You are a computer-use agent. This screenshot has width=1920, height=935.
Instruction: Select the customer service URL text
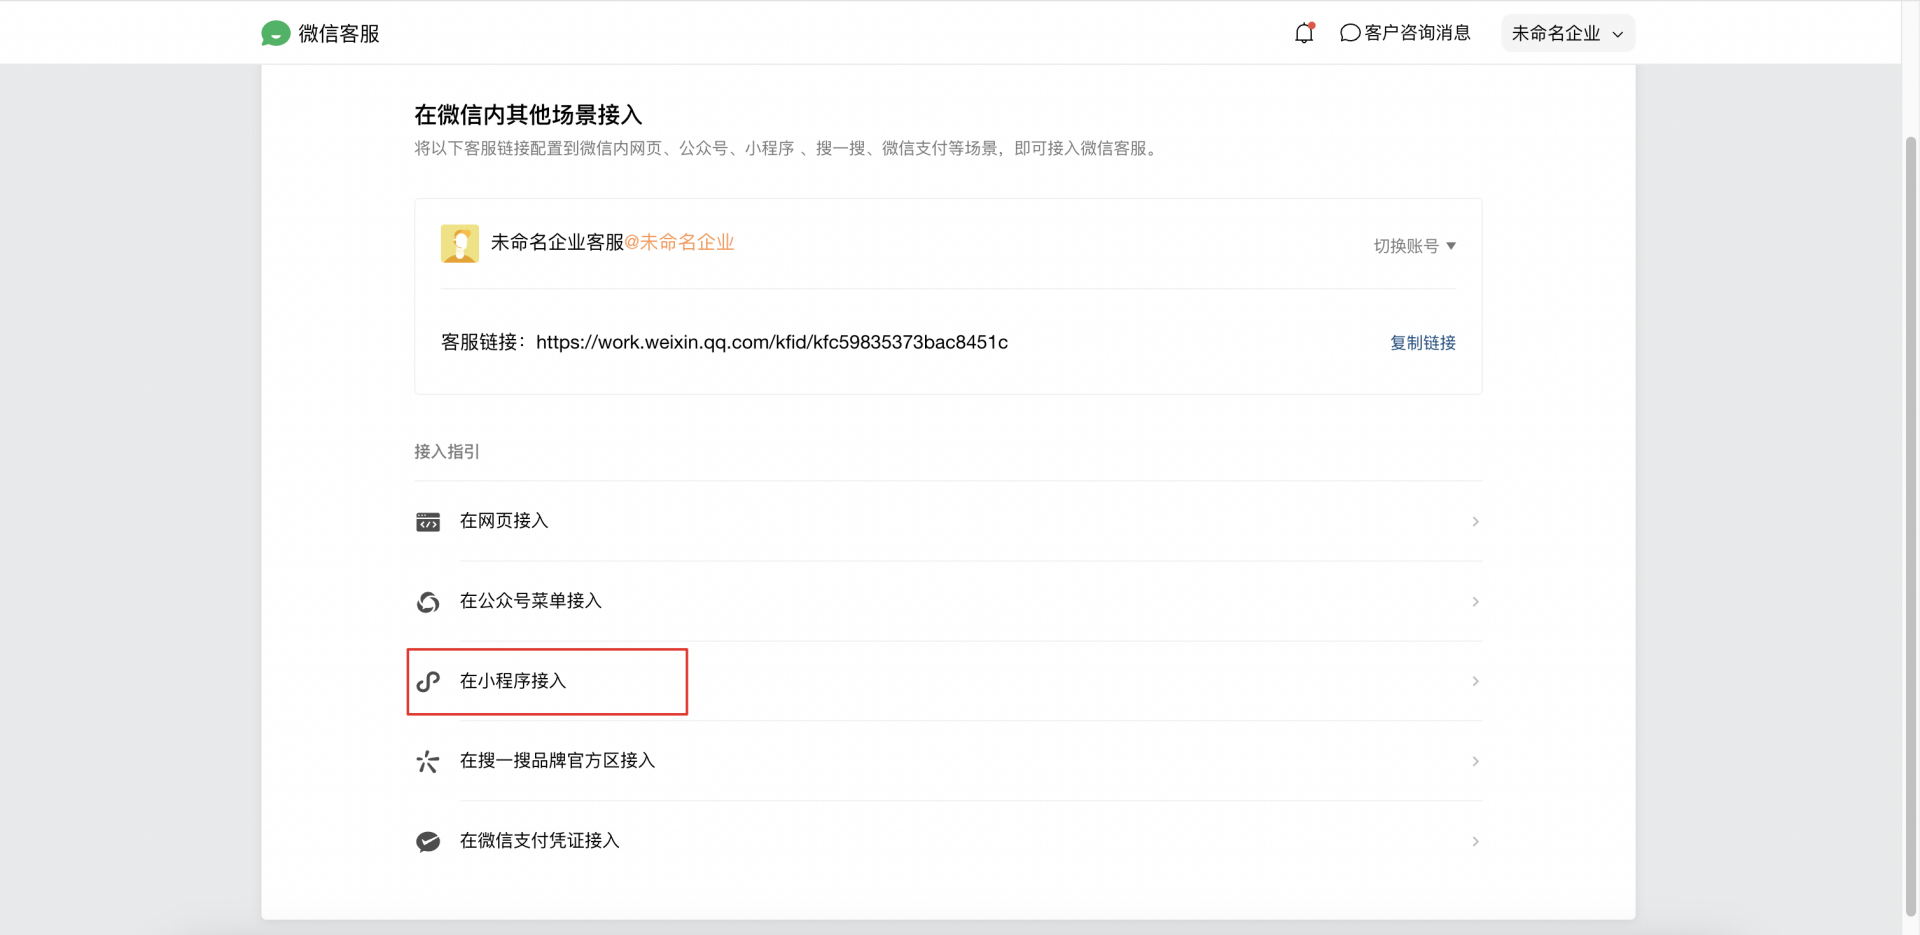coord(771,342)
